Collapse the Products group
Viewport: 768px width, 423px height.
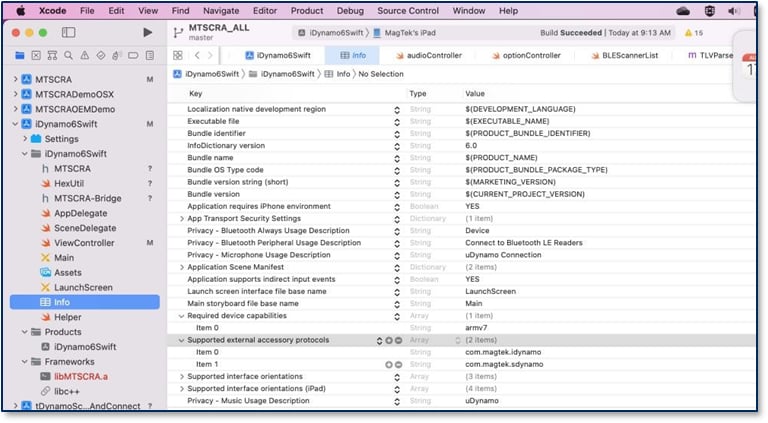click(x=24, y=332)
